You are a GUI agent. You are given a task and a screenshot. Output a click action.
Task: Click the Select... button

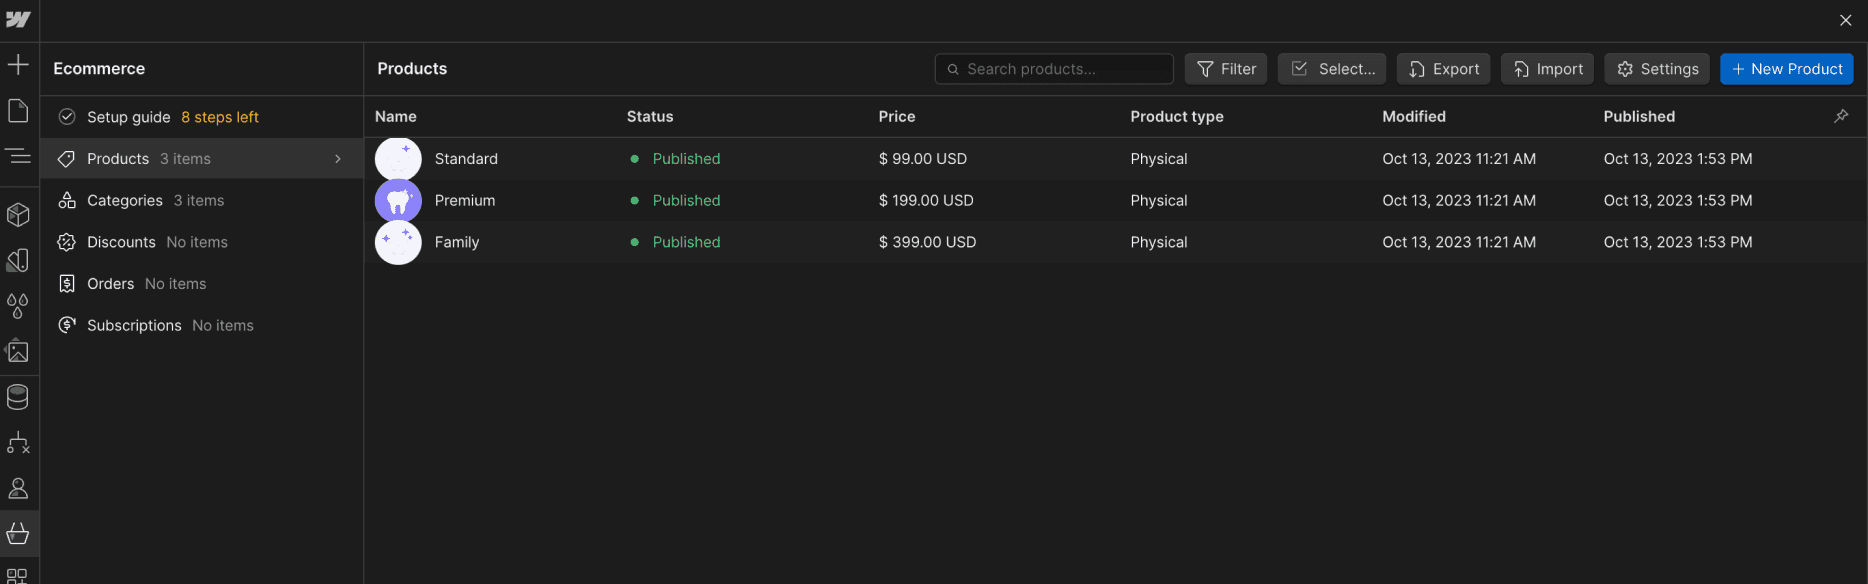[x=1332, y=69]
